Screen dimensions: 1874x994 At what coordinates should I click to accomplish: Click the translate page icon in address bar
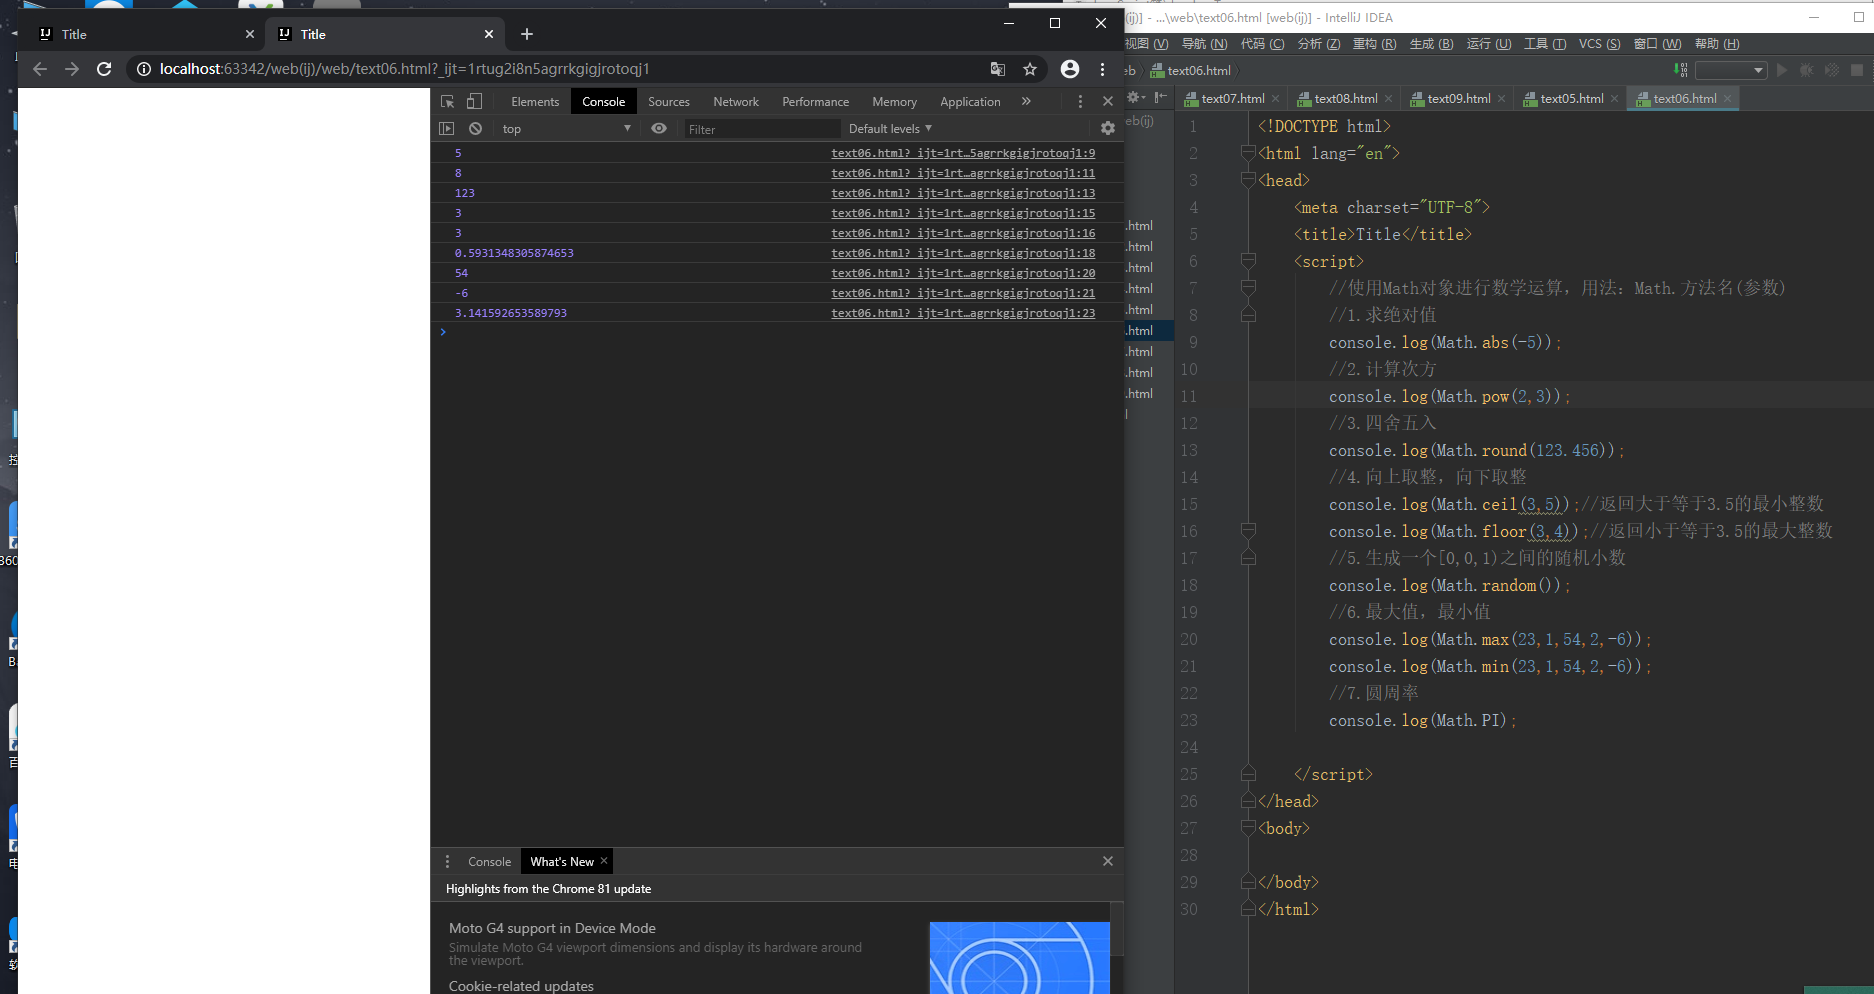pyautogui.click(x=998, y=69)
